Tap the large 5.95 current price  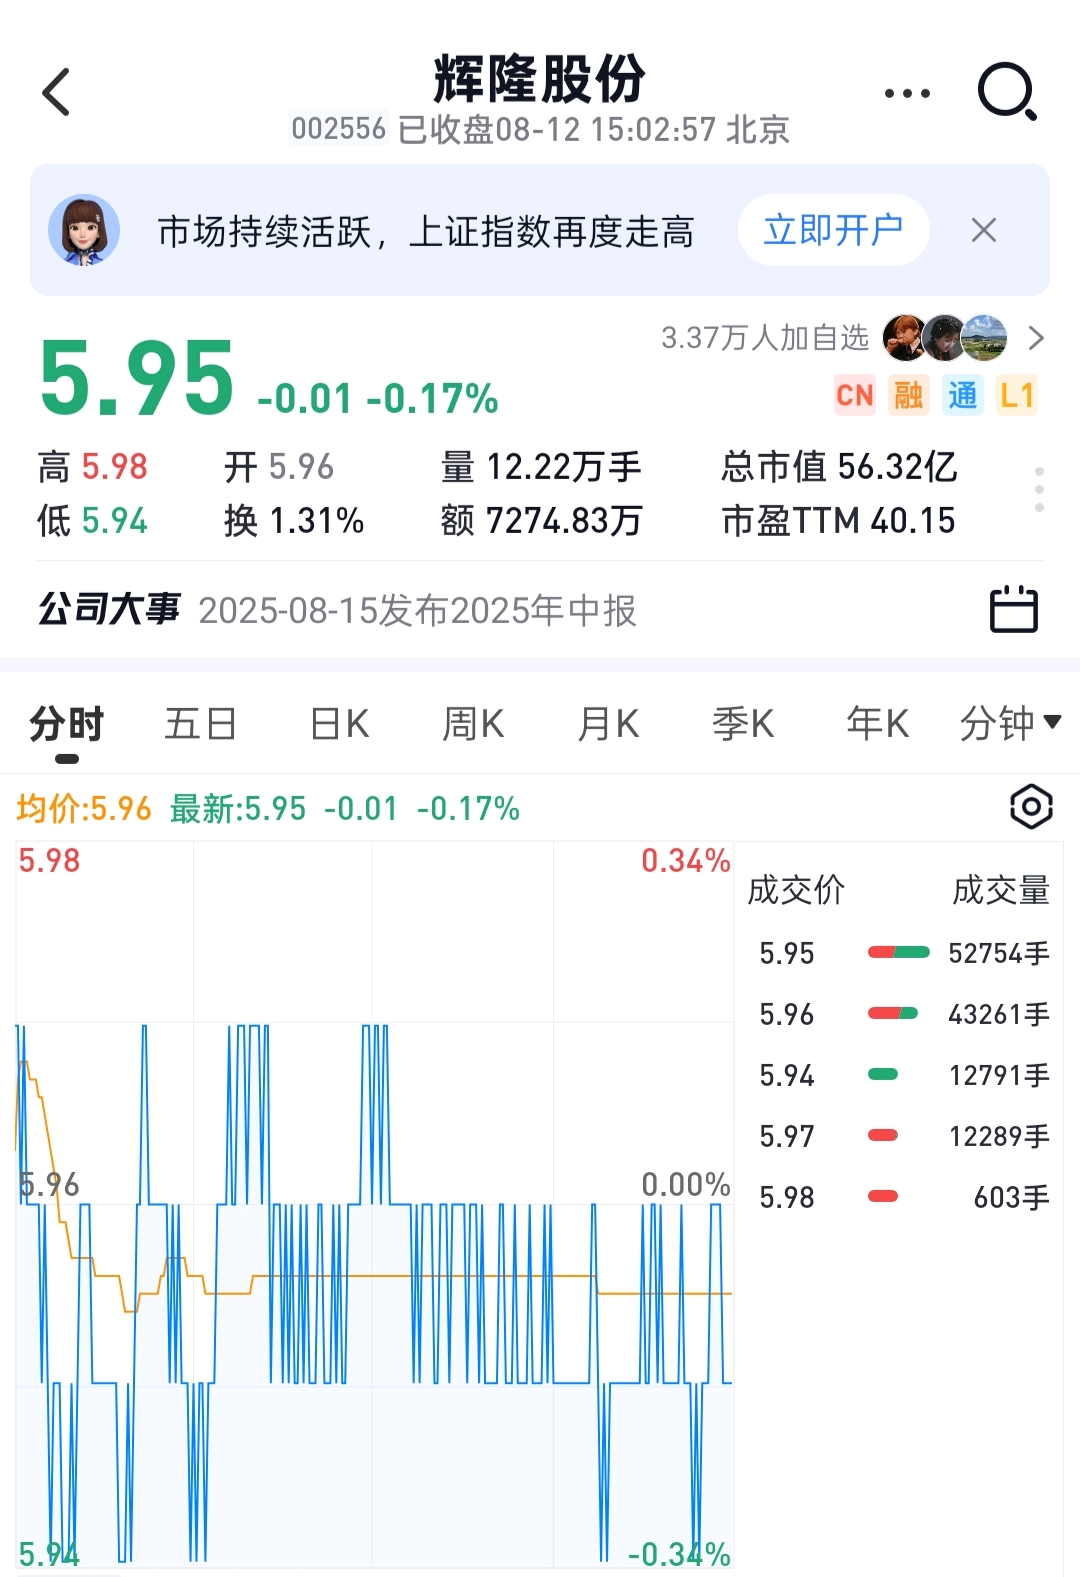[137, 377]
